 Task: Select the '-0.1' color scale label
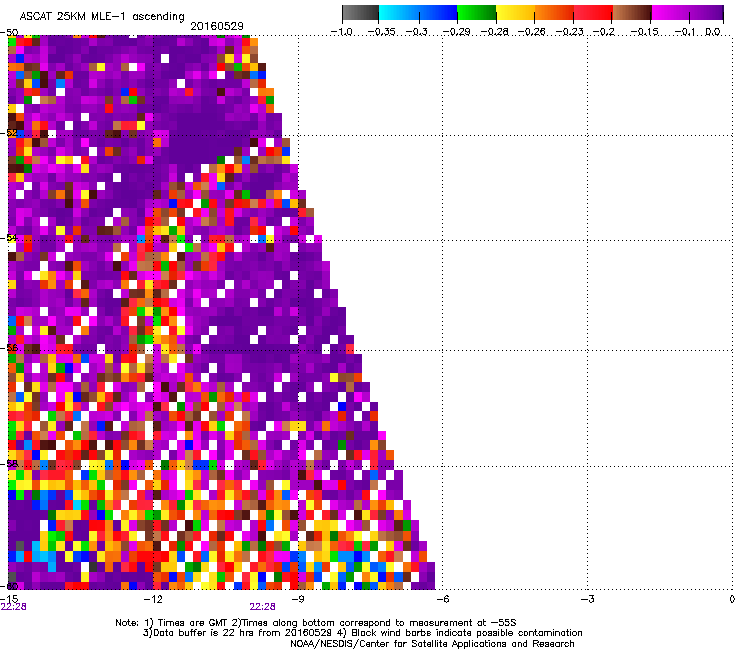click(685, 32)
